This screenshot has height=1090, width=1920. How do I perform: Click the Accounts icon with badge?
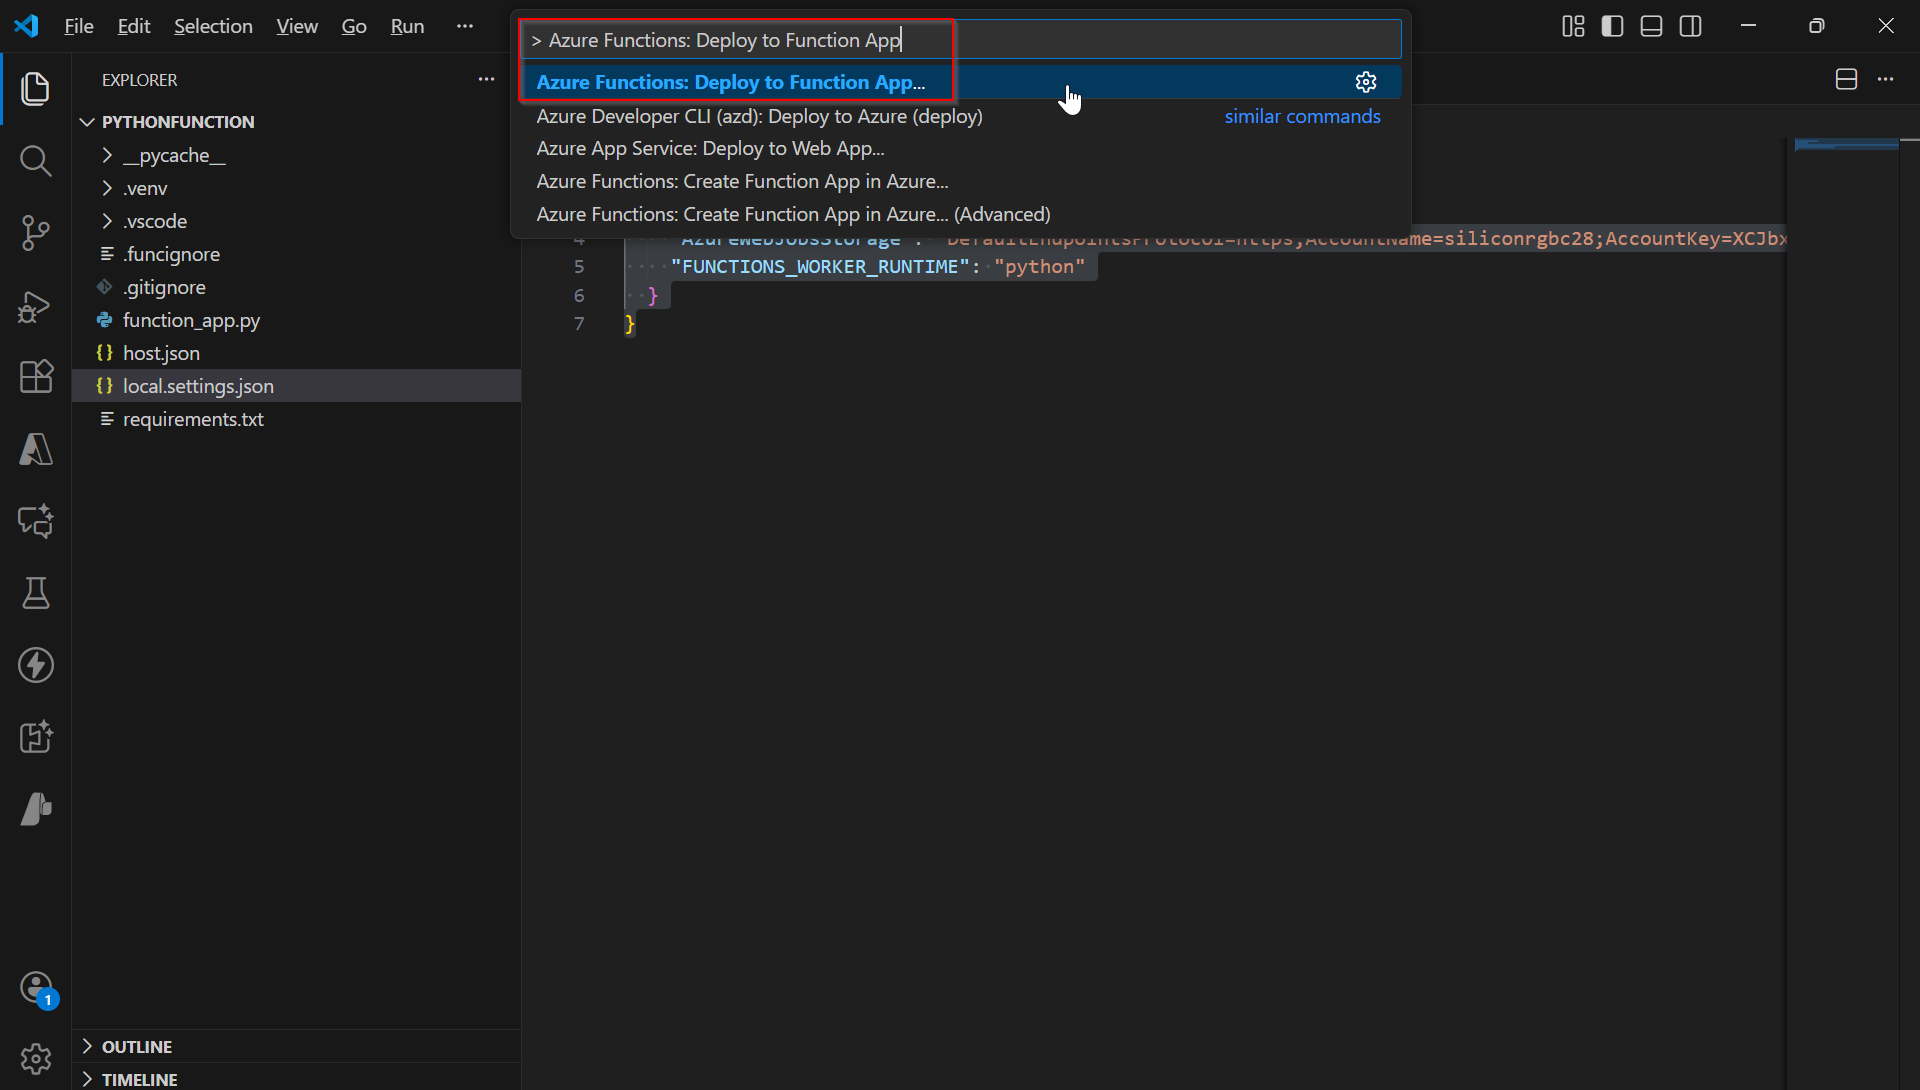[x=36, y=989]
